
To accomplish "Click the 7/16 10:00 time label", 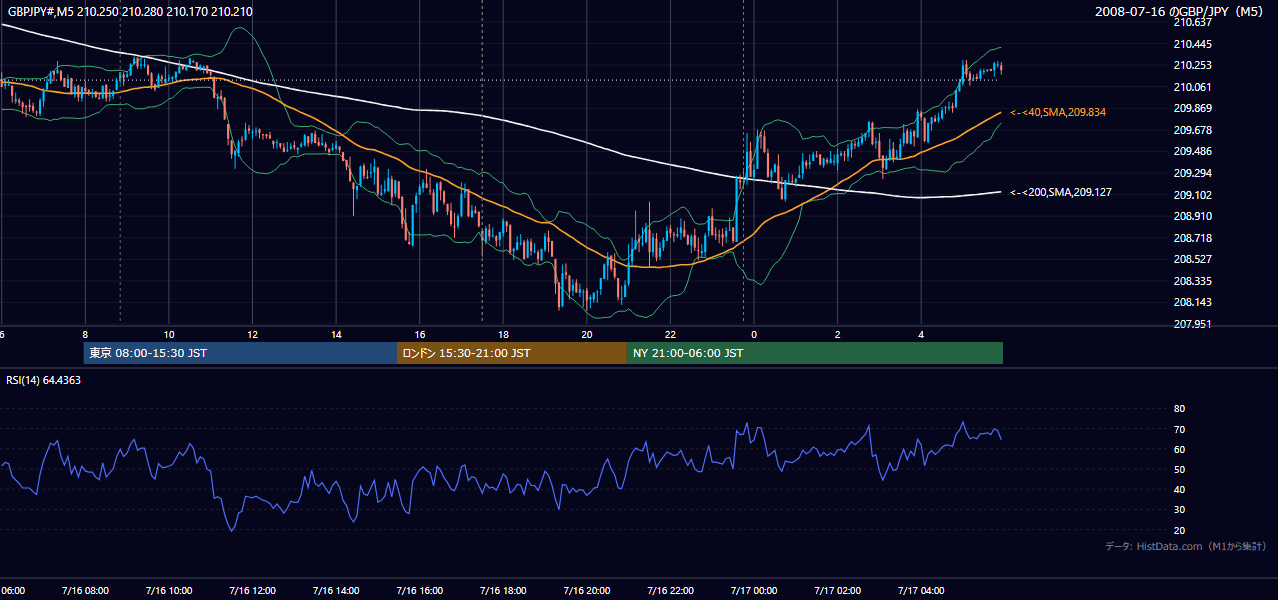I will pyautogui.click(x=168, y=590).
